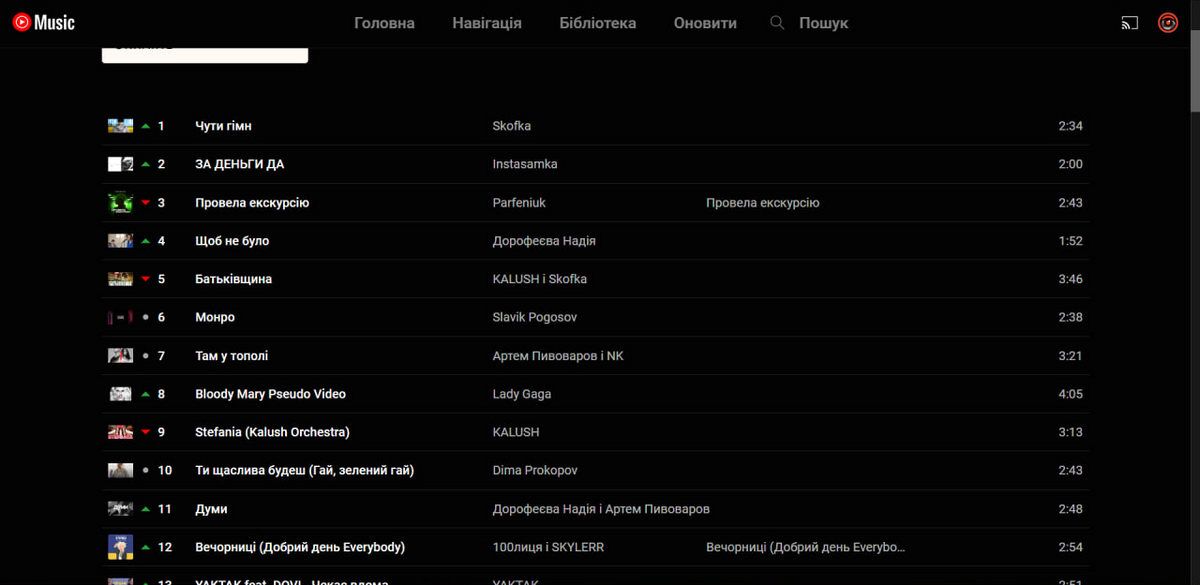Go to the Головна tab
Image resolution: width=1200 pixels, height=585 pixels.
(x=384, y=23)
